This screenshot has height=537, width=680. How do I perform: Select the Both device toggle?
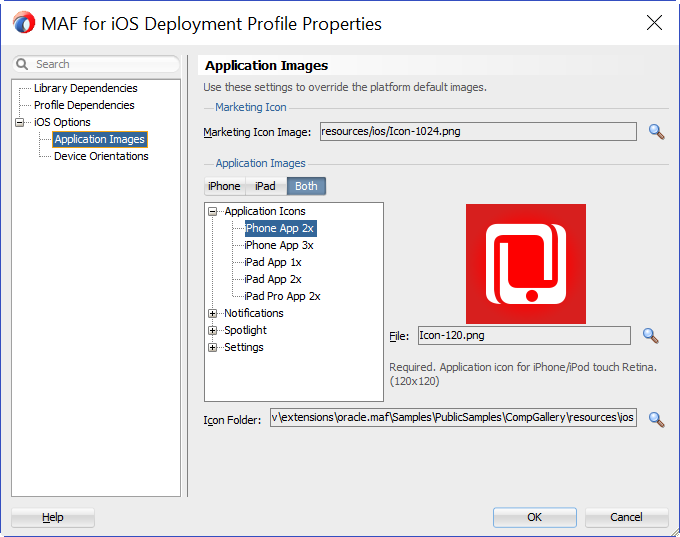[306, 186]
